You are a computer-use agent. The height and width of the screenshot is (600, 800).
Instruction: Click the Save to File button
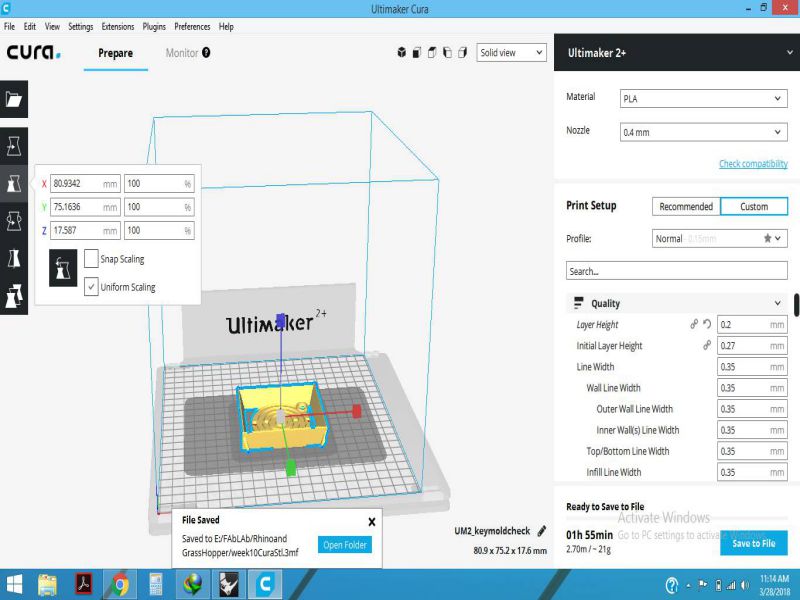pyautogui.click(x=754, y=543)
